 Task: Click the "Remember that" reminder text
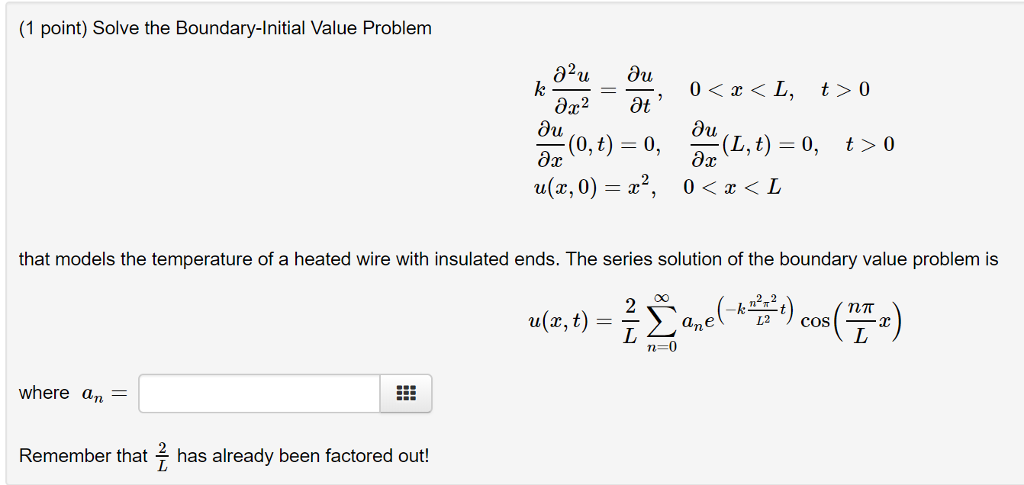(83, 455)
